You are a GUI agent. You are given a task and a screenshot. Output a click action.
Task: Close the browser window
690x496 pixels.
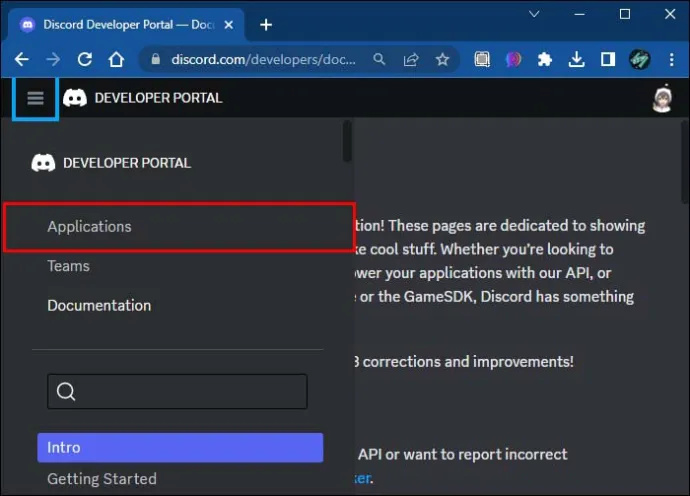(670, 14)
